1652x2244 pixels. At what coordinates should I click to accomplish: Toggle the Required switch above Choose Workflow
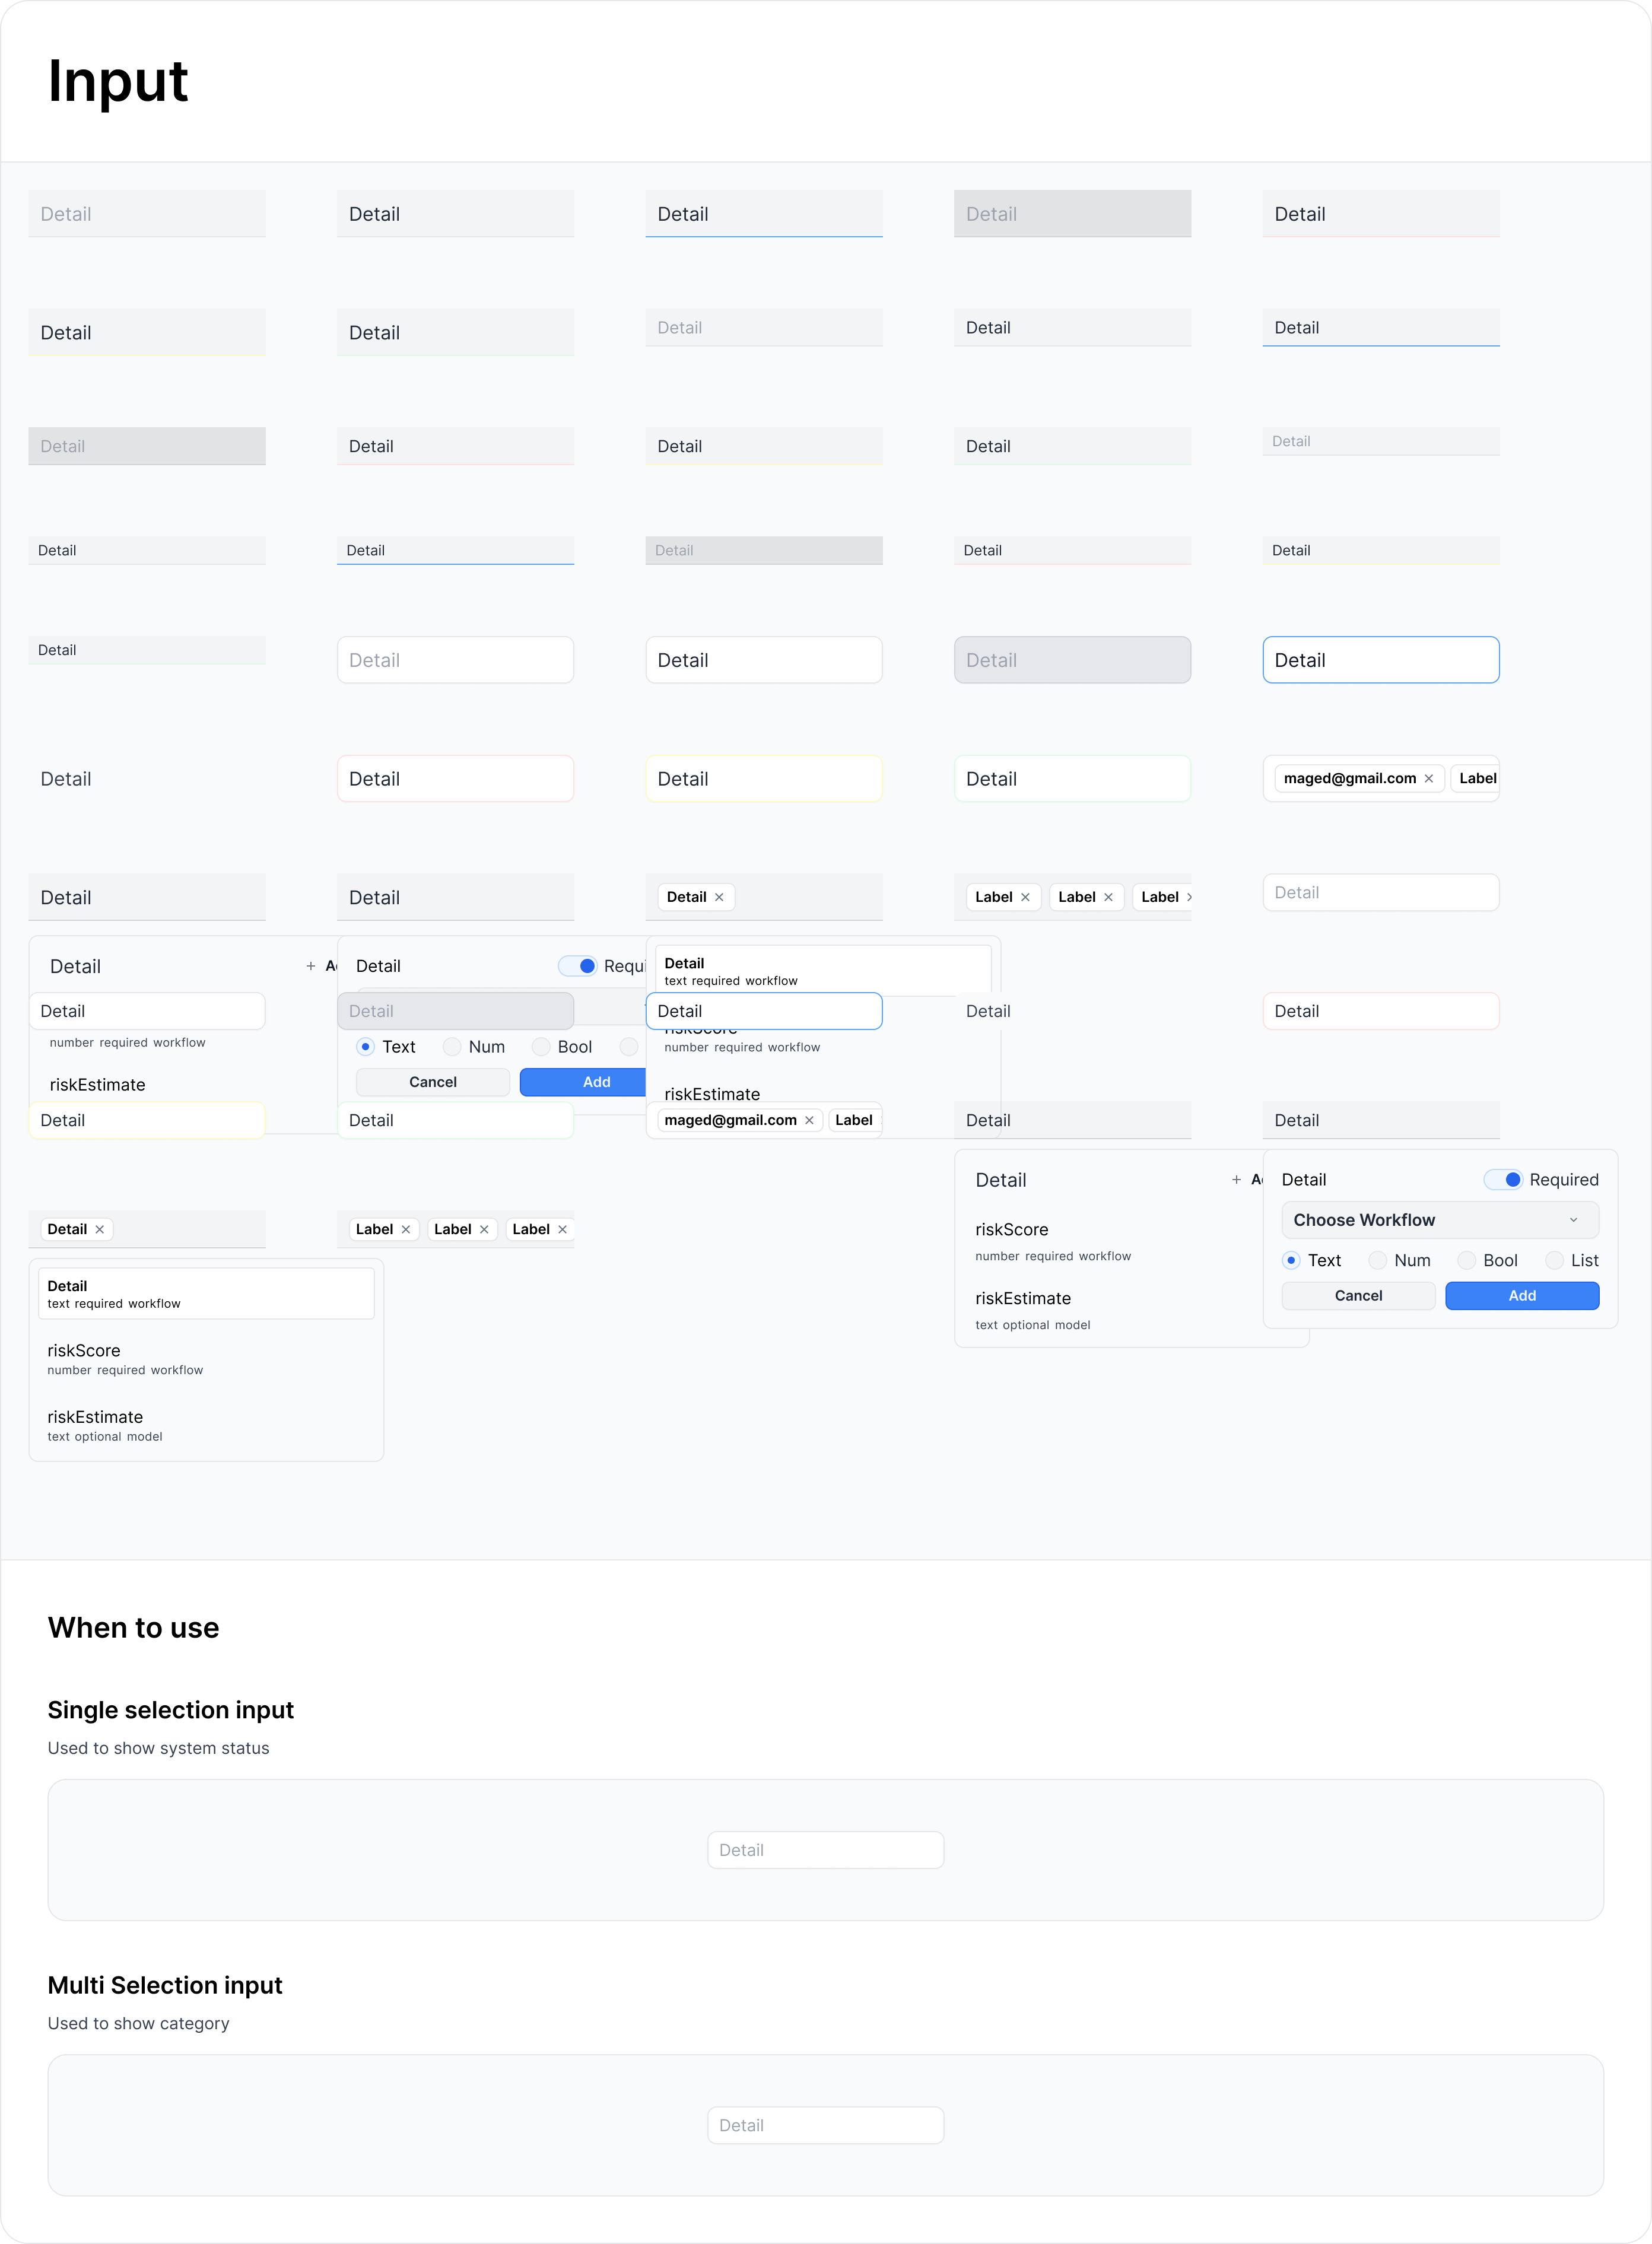pyautogui.click(x=1503, y=1180)
